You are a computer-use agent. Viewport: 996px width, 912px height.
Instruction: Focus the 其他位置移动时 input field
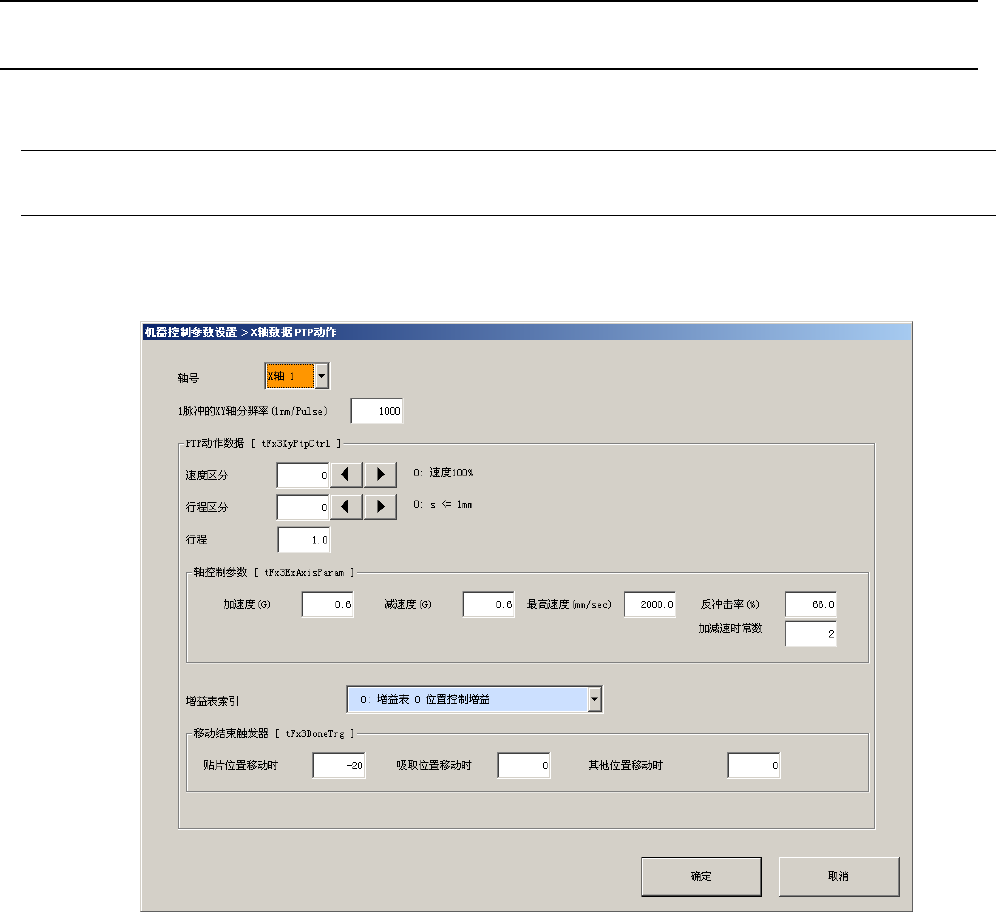click(753, 766)
